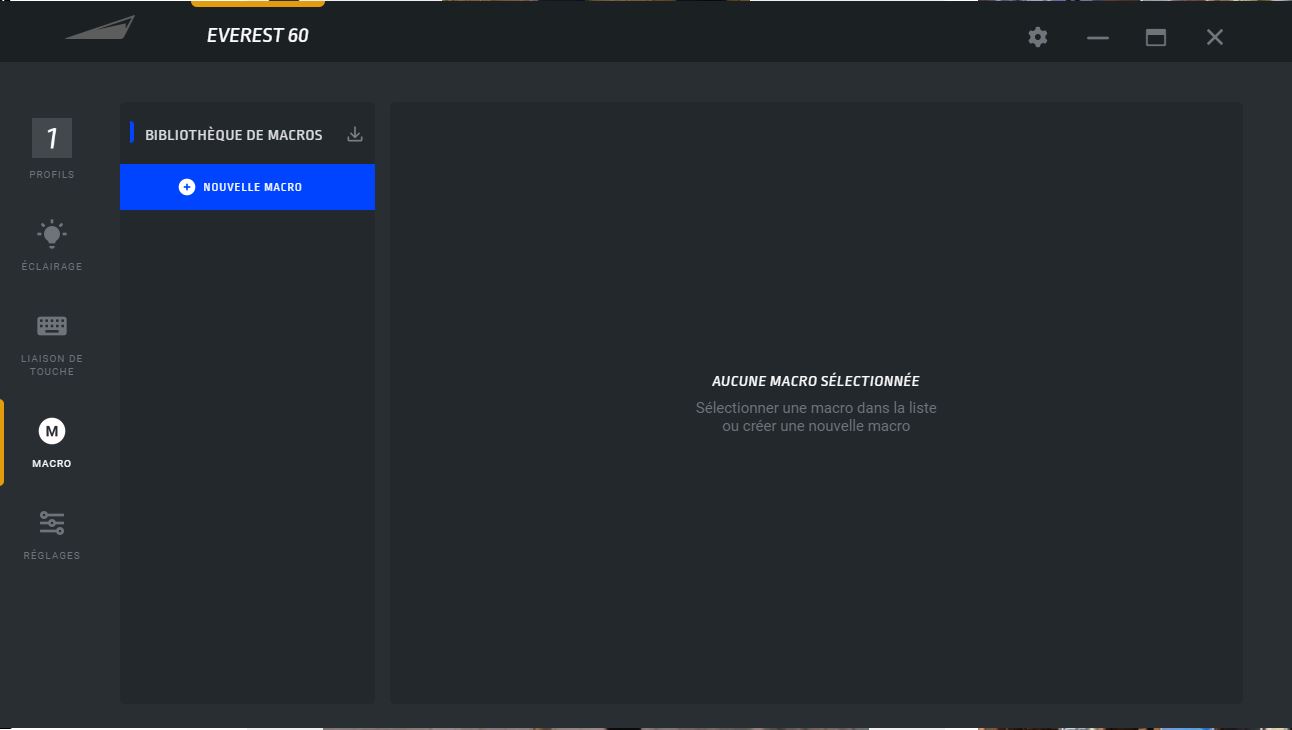This screenshot has width=1292, height=730.
Task: Click the import macro download icon
Action: (355, 134)
